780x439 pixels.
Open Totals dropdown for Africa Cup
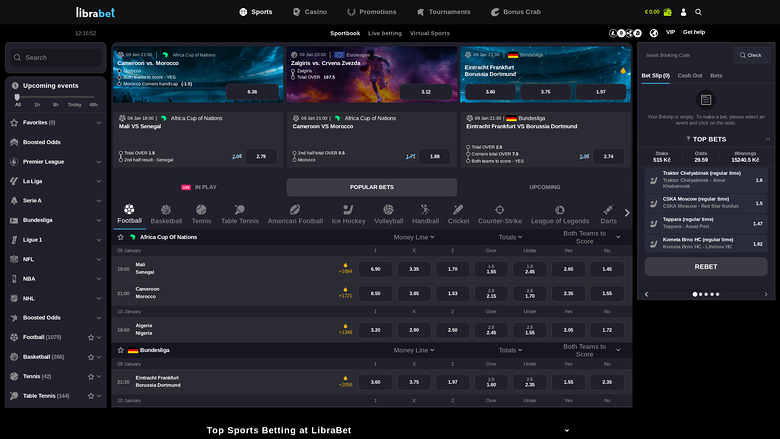click(x=510, y=237)
